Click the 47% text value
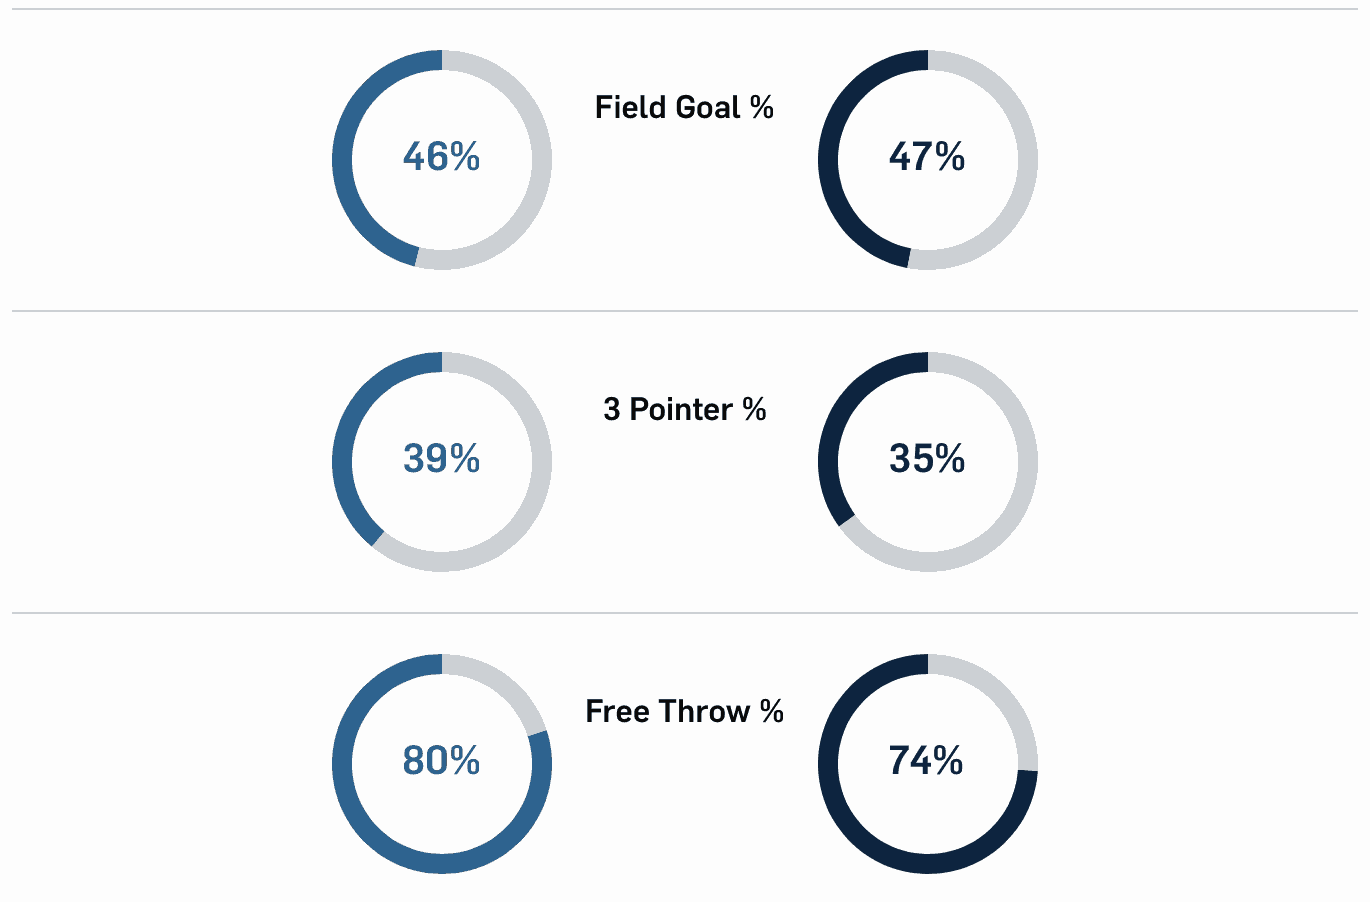The height and width of the screenshot is (902, 1370). pyautogui.click(x=927, y=157)
